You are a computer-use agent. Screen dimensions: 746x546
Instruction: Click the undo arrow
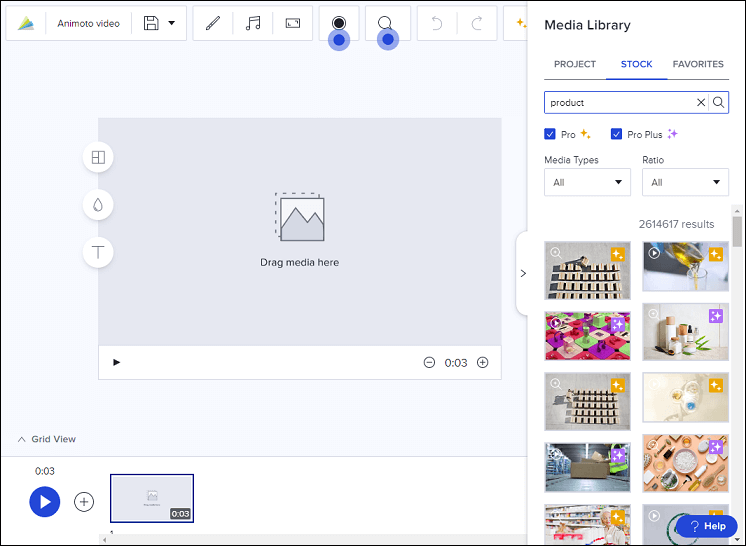point(437,23)
